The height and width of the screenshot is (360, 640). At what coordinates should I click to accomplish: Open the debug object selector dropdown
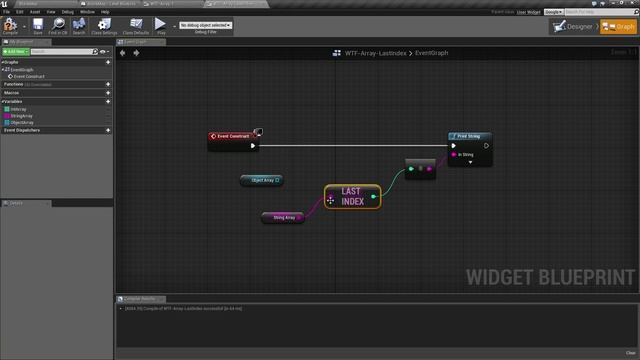(x=206, y=25)
